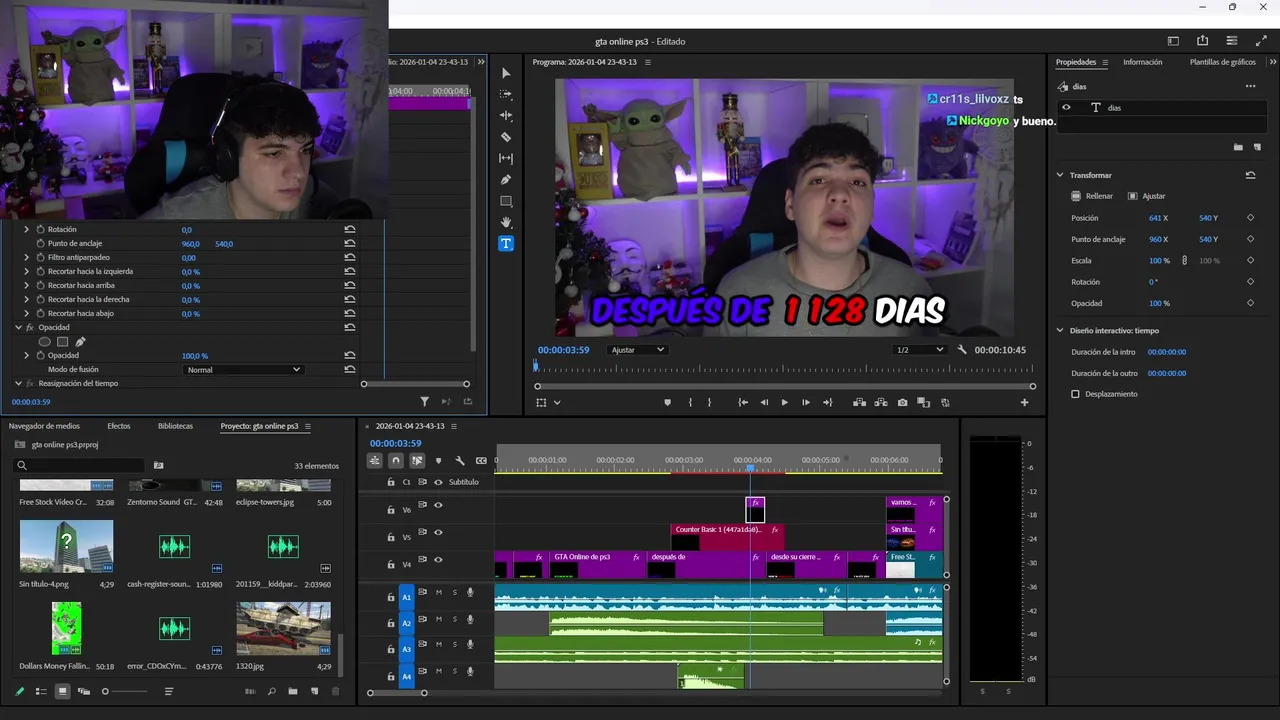
Task: Toggle V4 track output eye
Action: coord(438,560)
